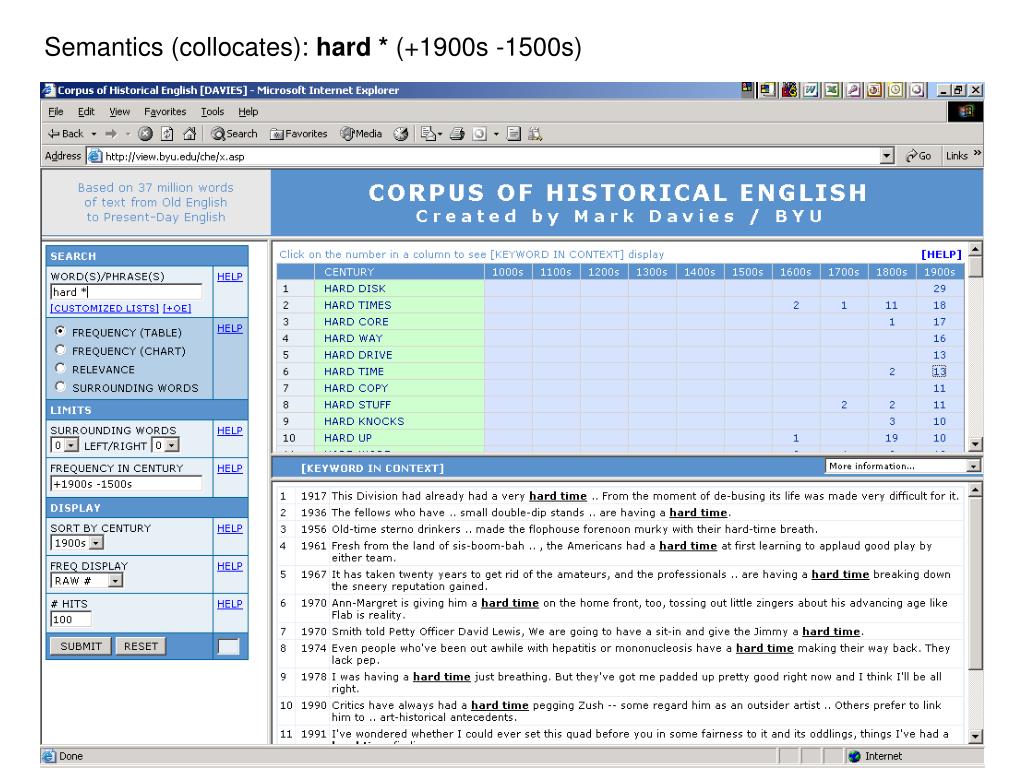Click the Internet Explorer title bar icon

[48, 90]
